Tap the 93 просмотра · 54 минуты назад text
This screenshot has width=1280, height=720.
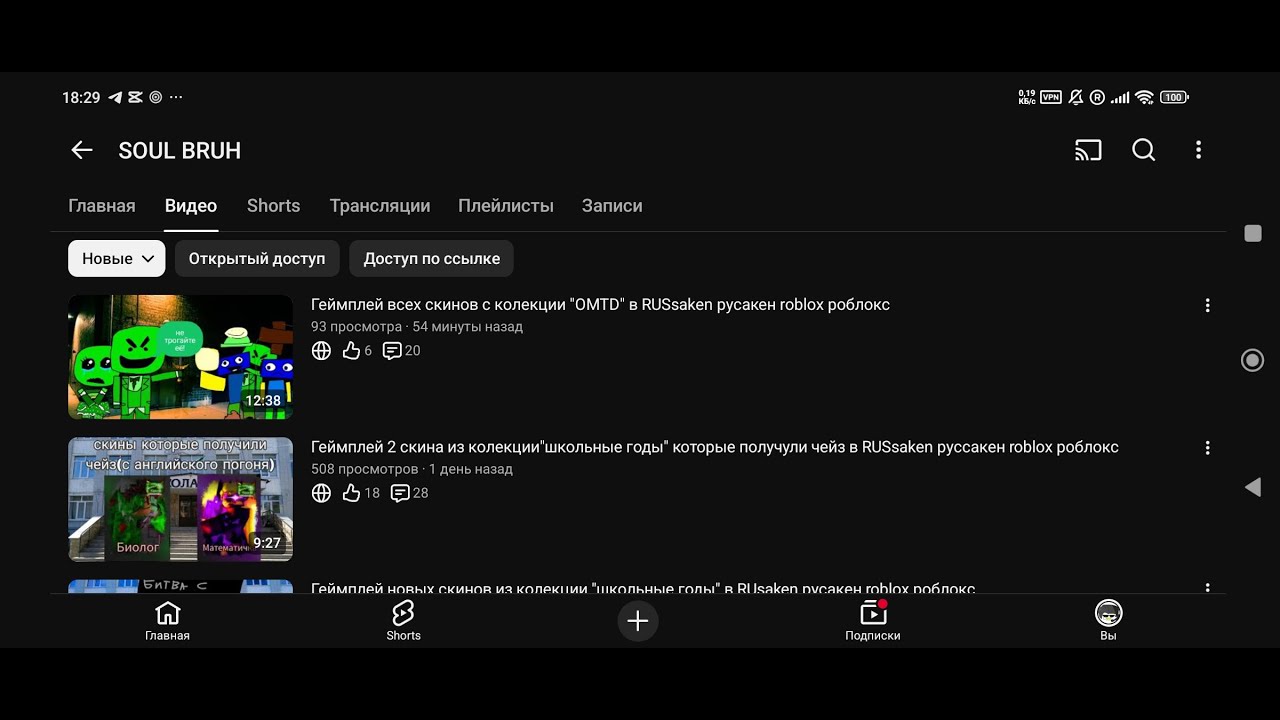[417, 327]
